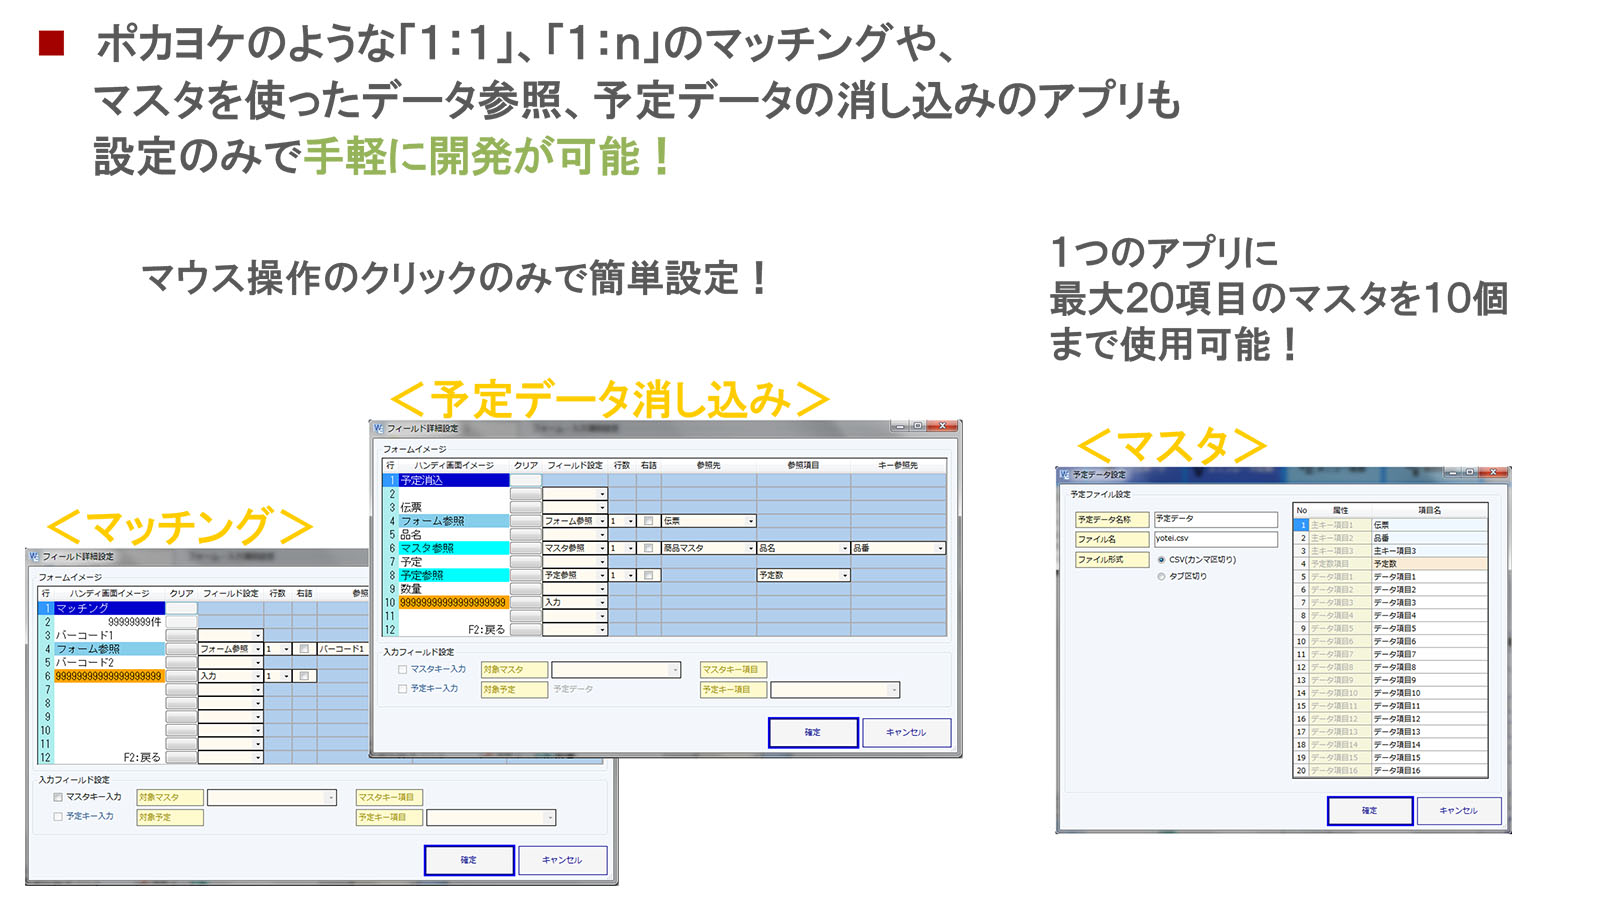The height and width of the screenshot is (900, 1600).
Task: Enable マスタキー入力 checkbox in the マッチング window
Action: click(58, 797)
